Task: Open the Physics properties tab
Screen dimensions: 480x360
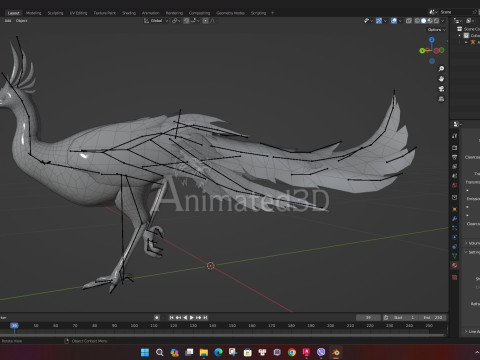Action: pyautogui.click(x=455, y=237)
